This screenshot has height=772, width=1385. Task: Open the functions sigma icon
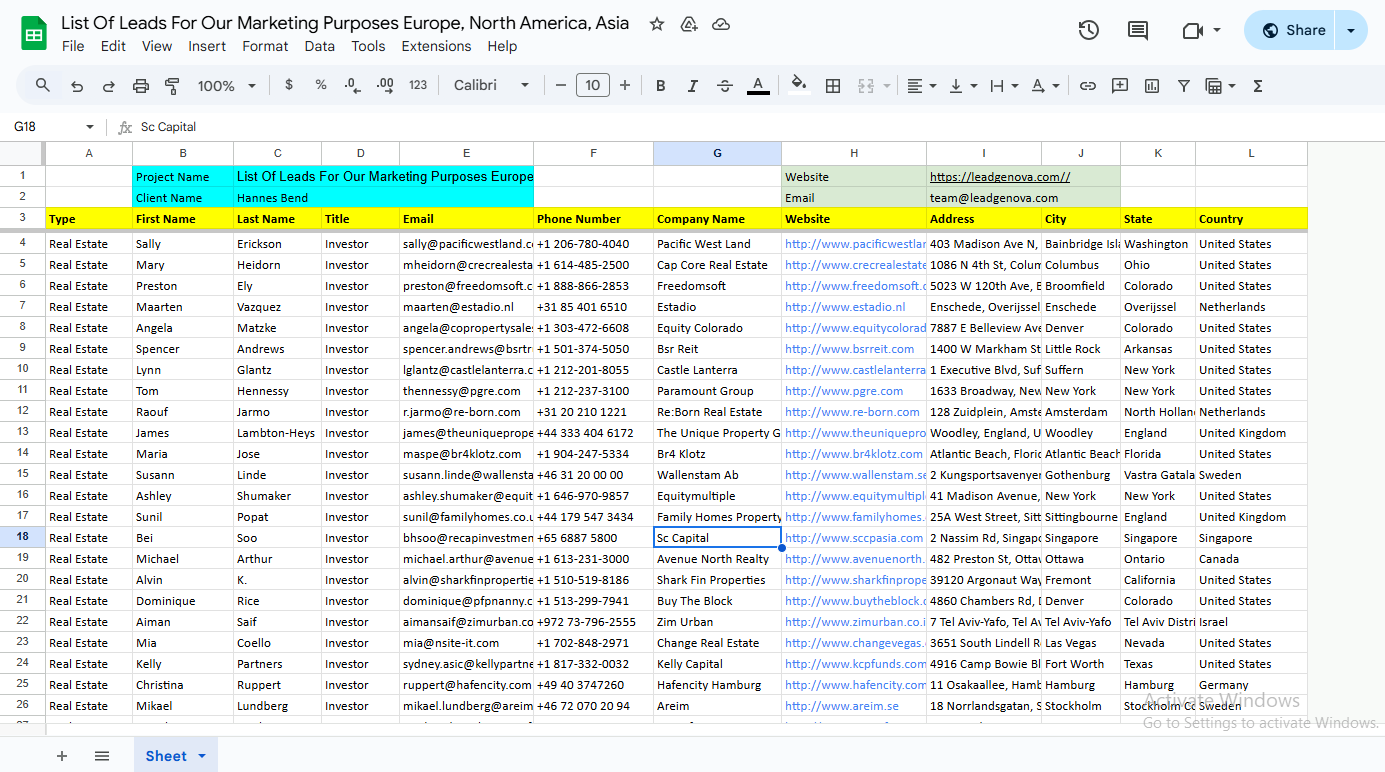pos(1258,86)
